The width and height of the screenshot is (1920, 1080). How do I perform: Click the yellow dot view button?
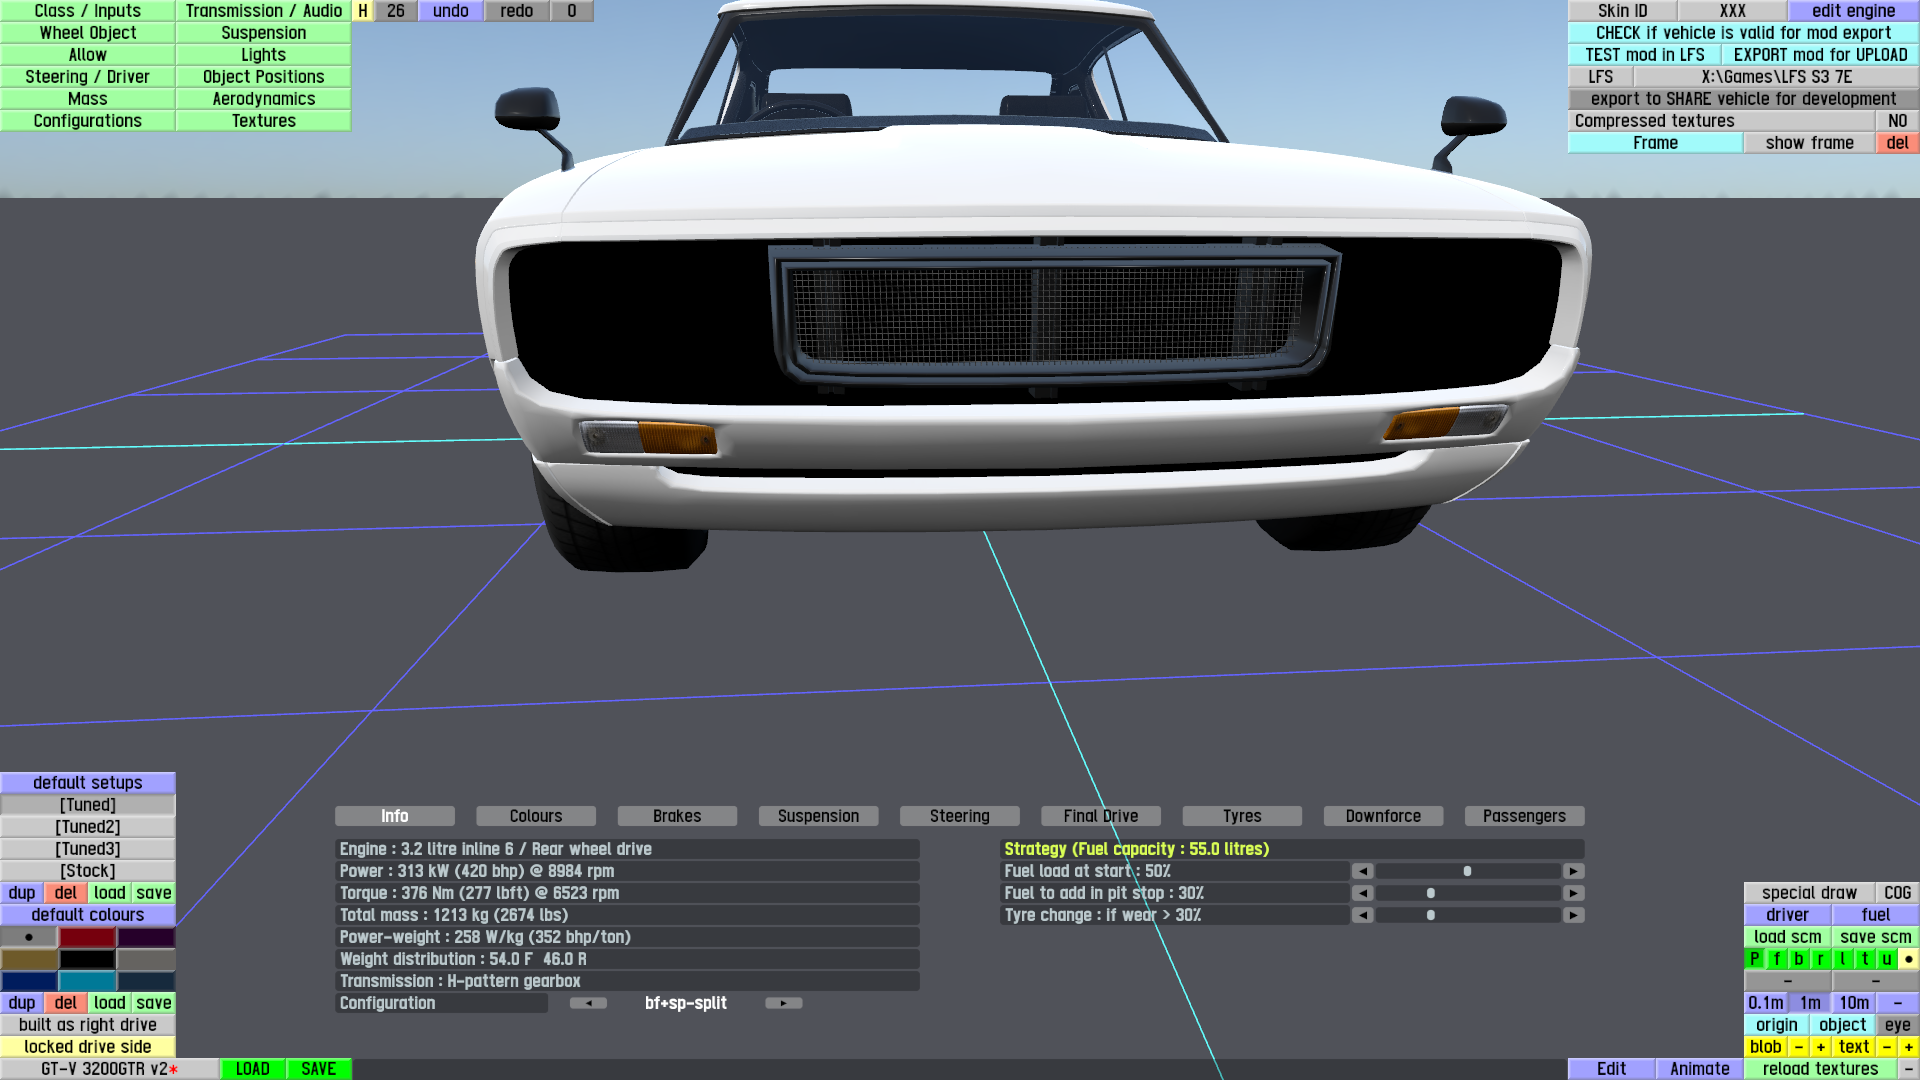pos(1908,959)
